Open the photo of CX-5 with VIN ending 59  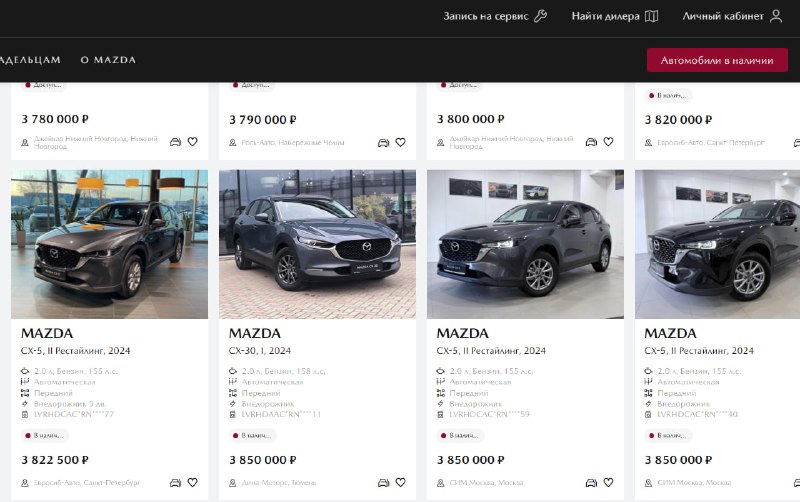(x=525, y=244)
